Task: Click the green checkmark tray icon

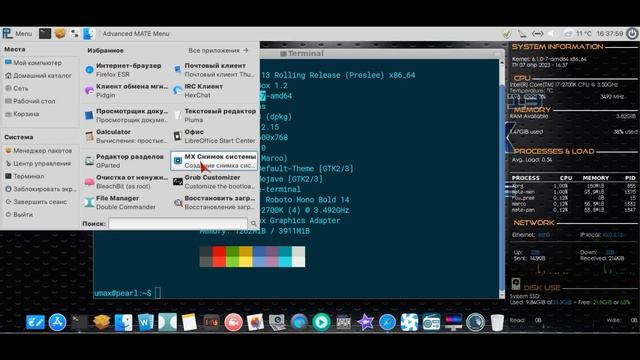Action: tap(507, 33)
